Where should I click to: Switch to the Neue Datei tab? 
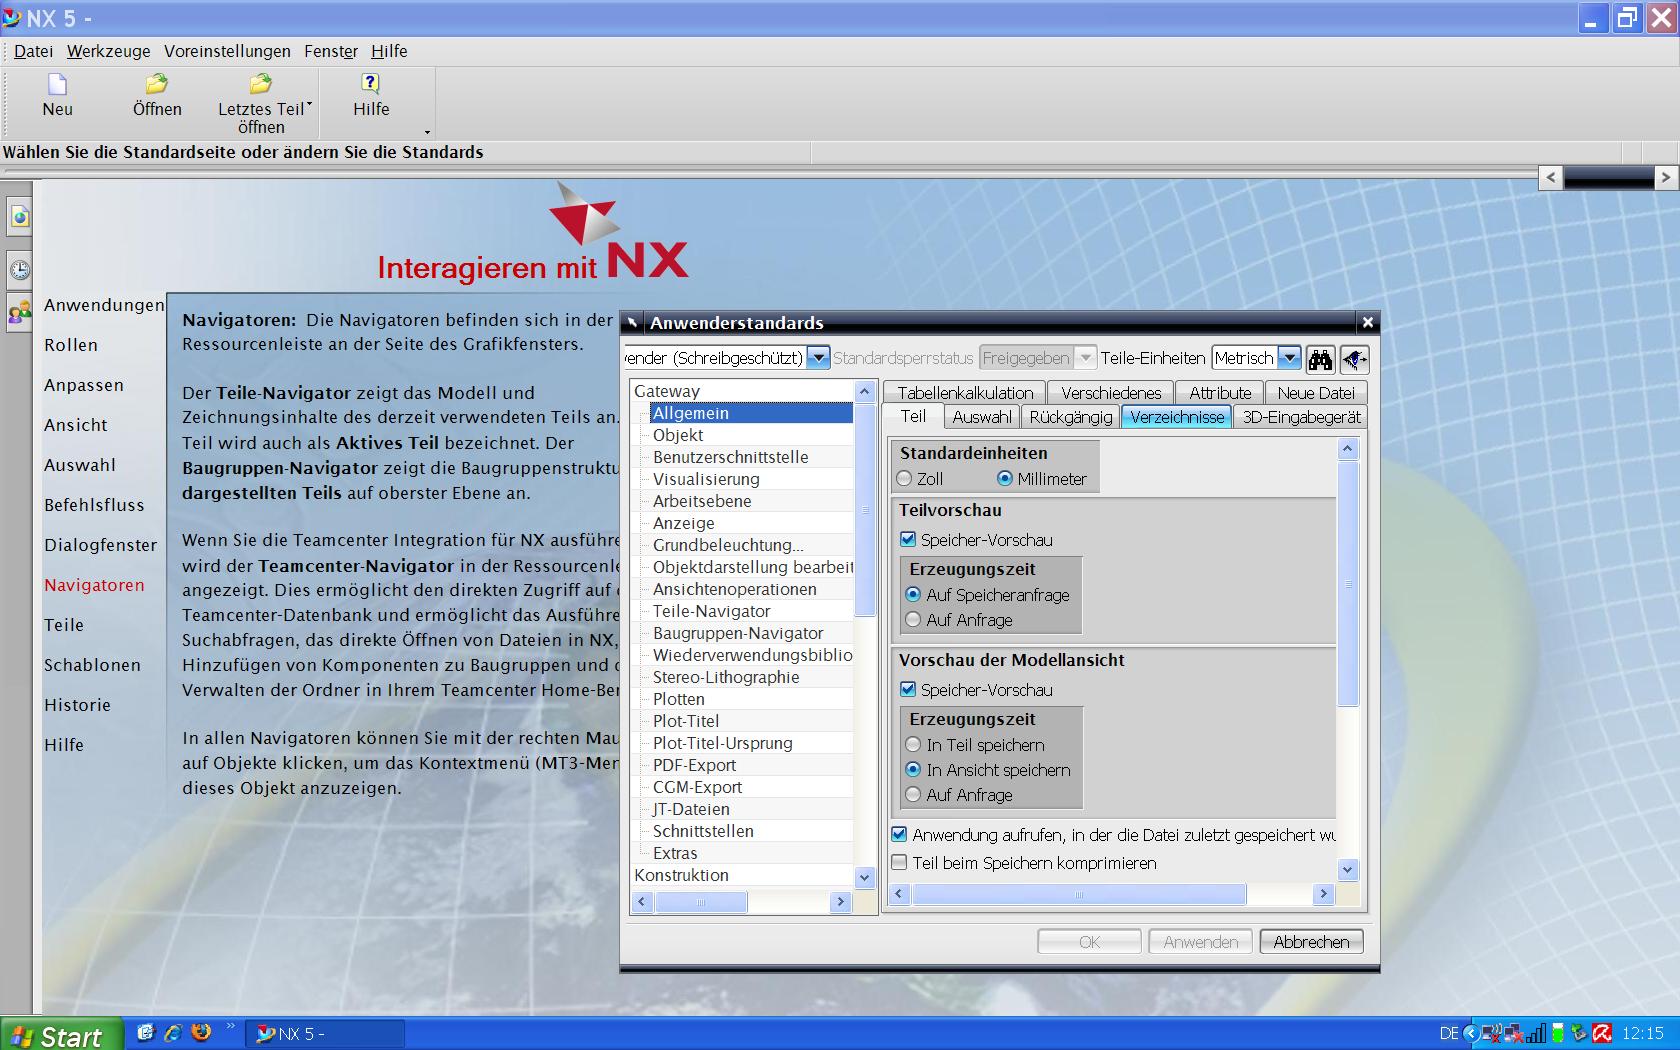pyautogui.click(x=1316, y=393)
